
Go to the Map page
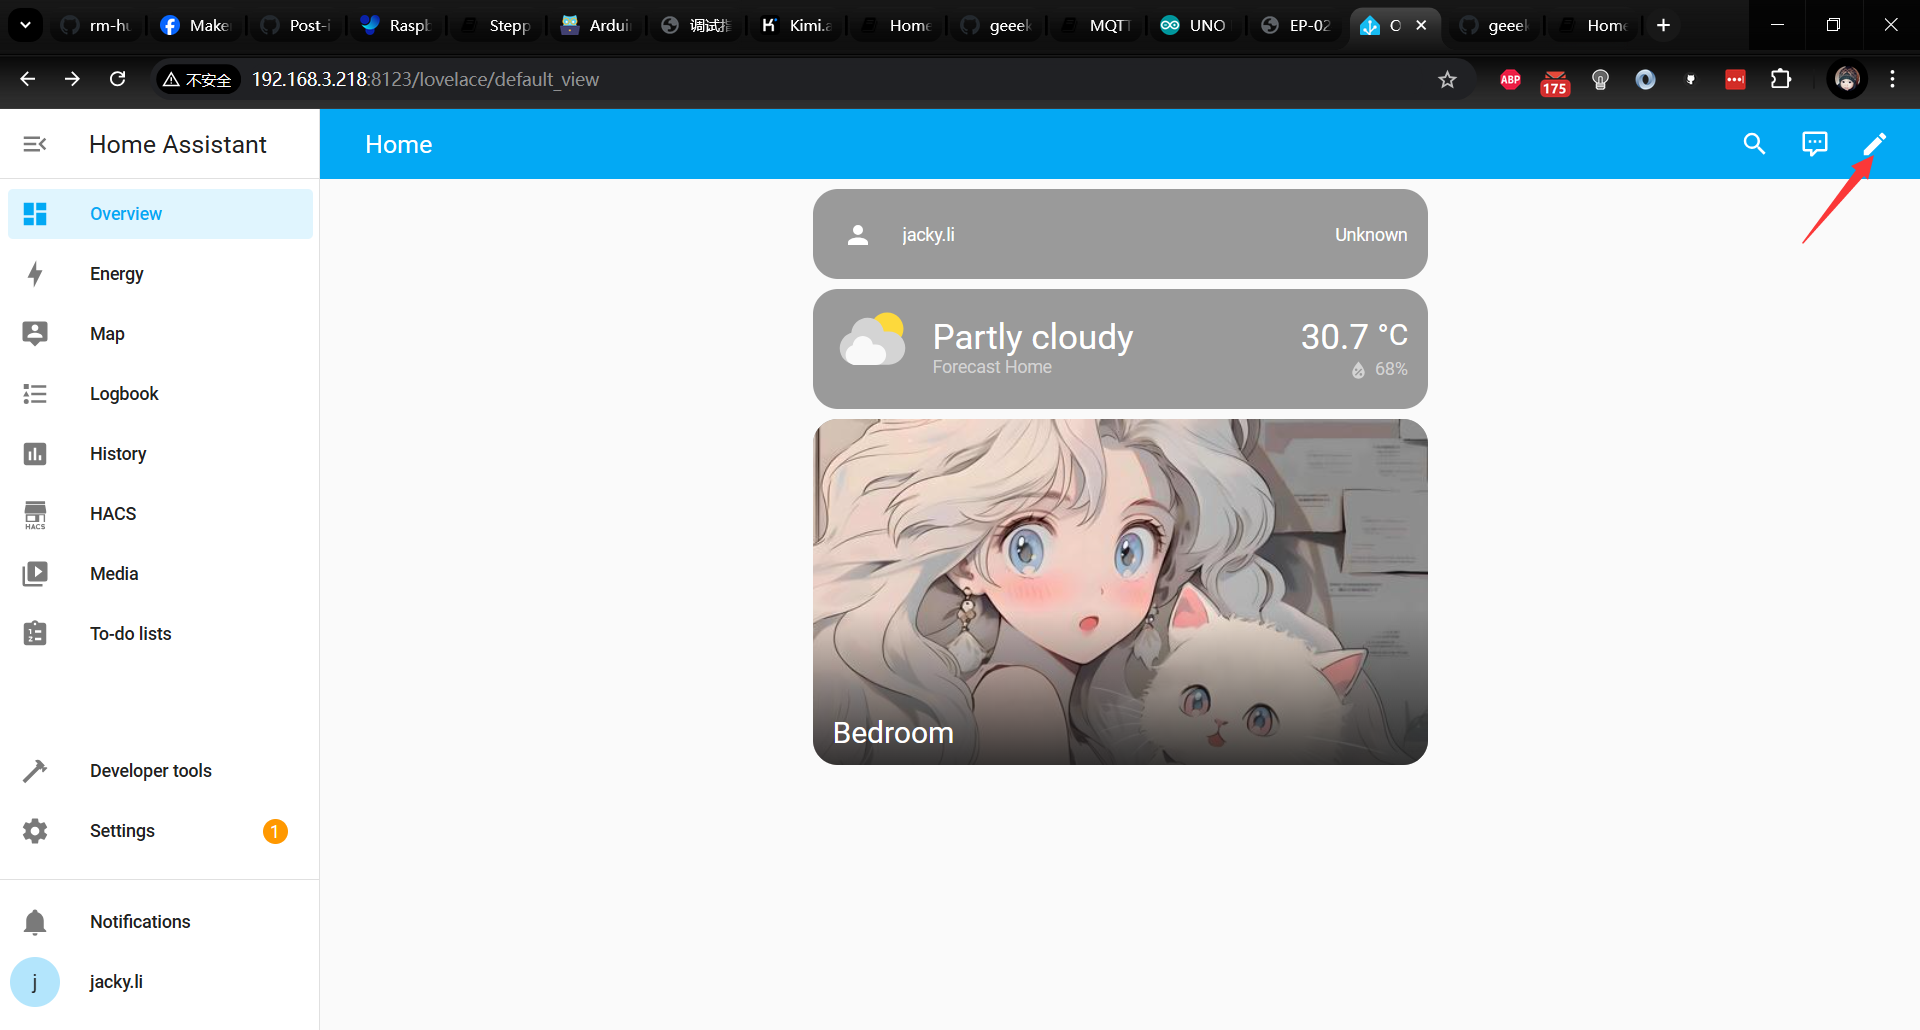(x=160, y=334)
